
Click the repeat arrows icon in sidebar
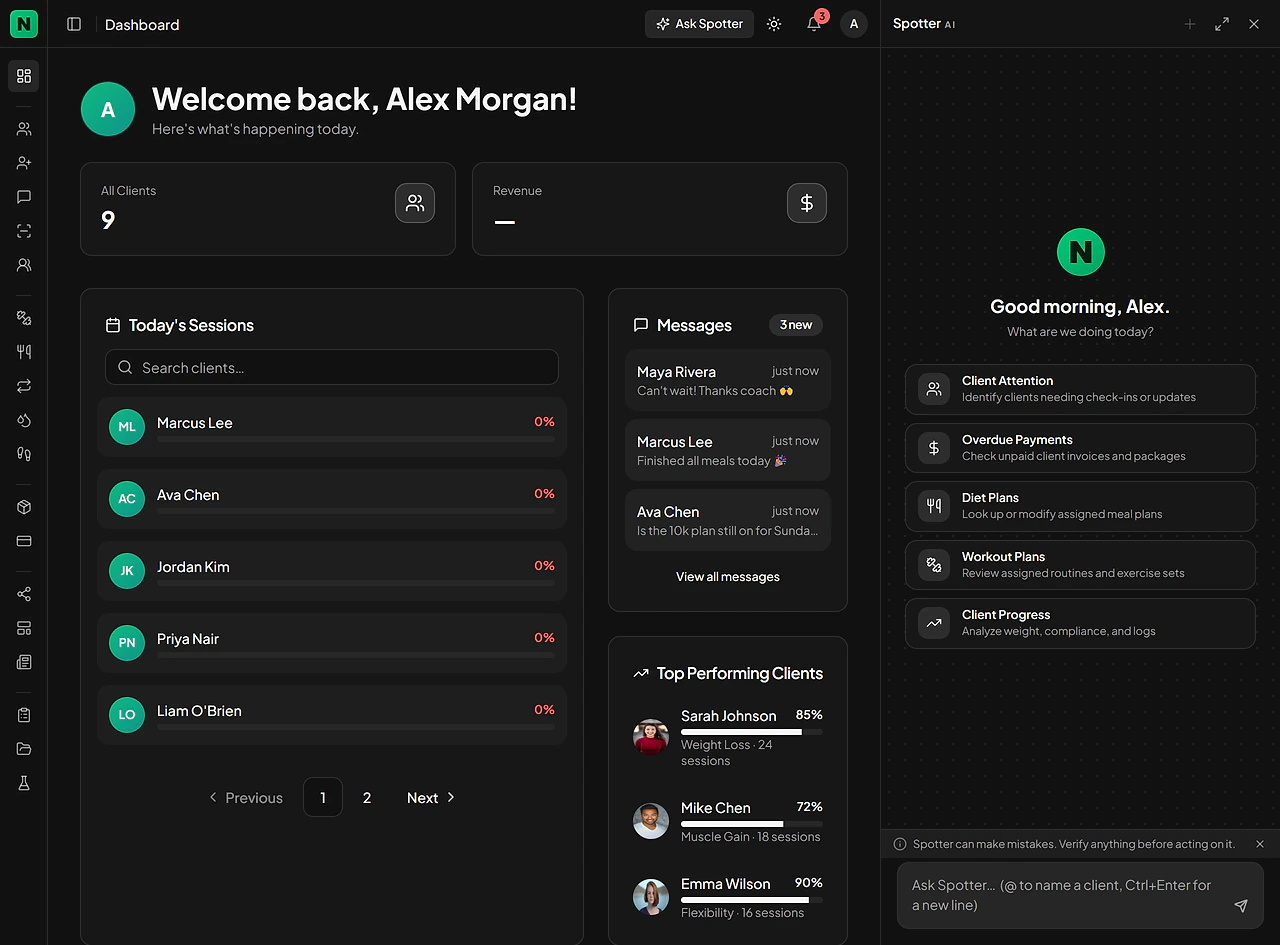24,386
